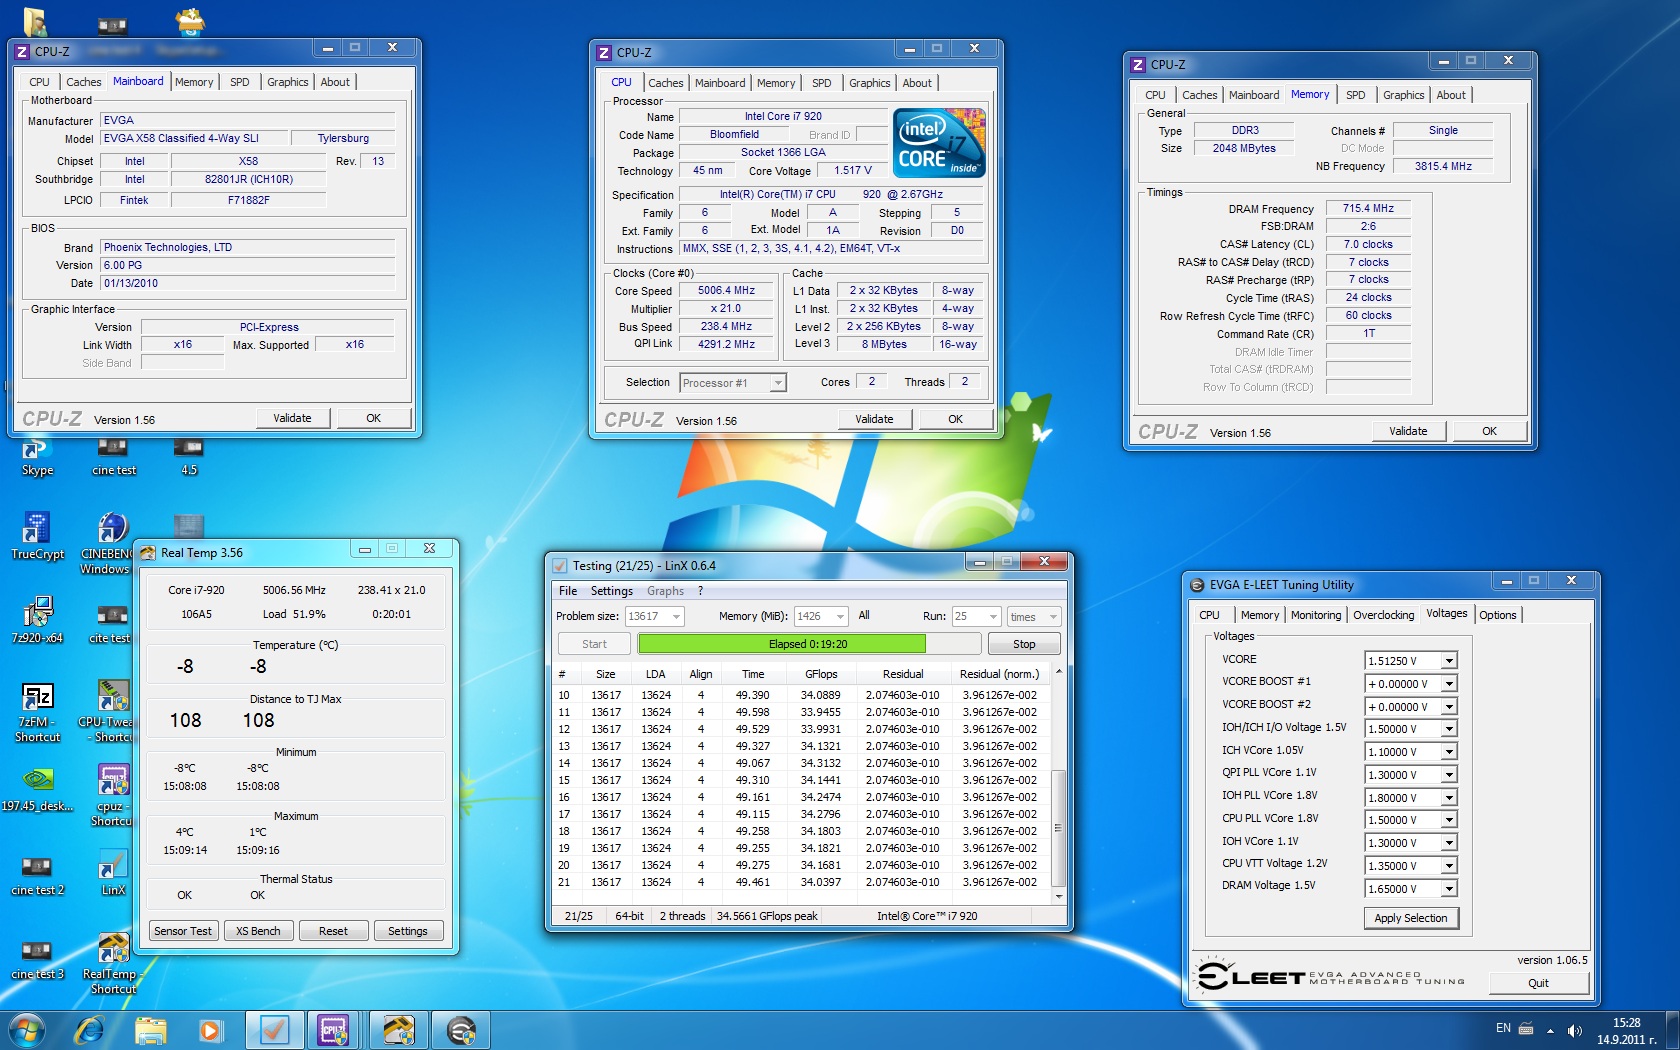Switch to Real Temp via its taskbar button
The image size is (1680, 1050).
coord(399,1029)
